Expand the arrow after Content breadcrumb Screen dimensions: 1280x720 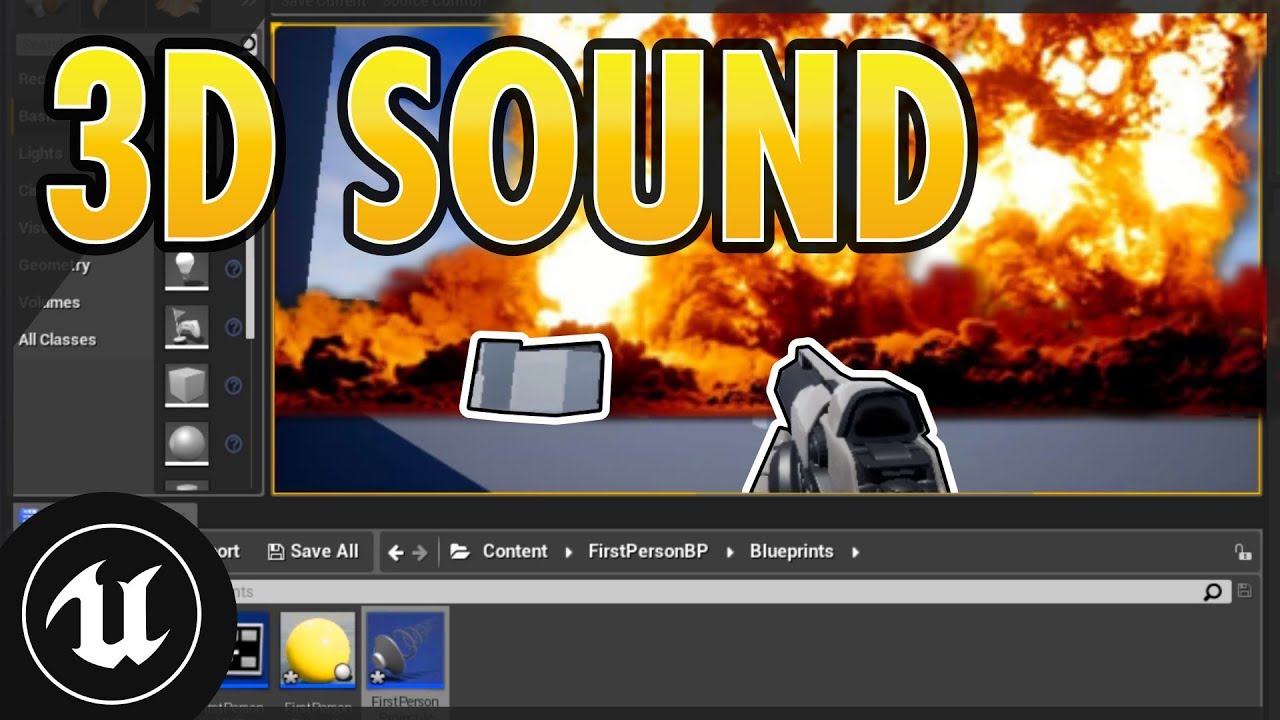click(569, 552)
